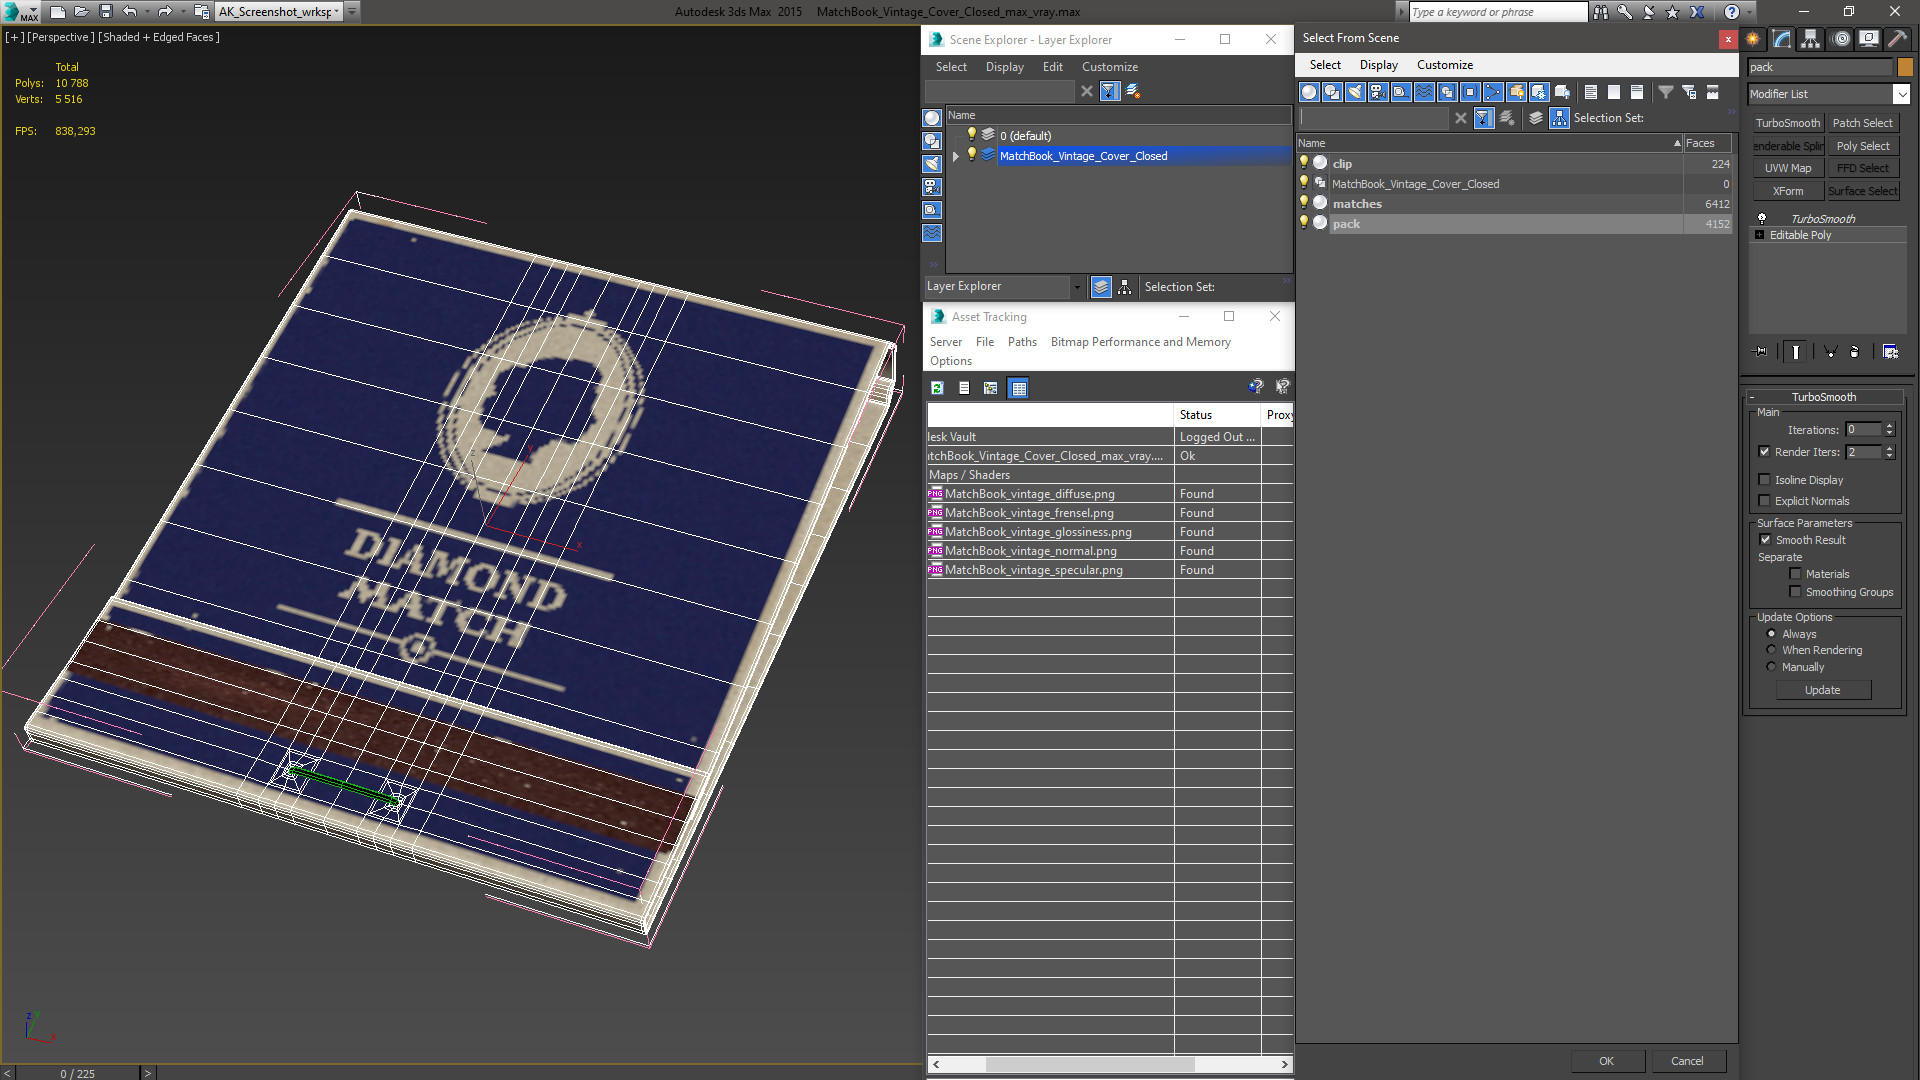
Task: Click Sort by Layer icon in Select From Scene
Action: pos(1536,118)
